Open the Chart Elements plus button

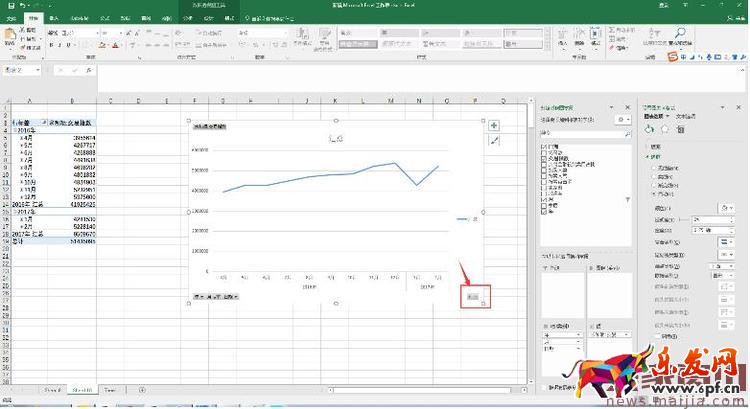493,126
